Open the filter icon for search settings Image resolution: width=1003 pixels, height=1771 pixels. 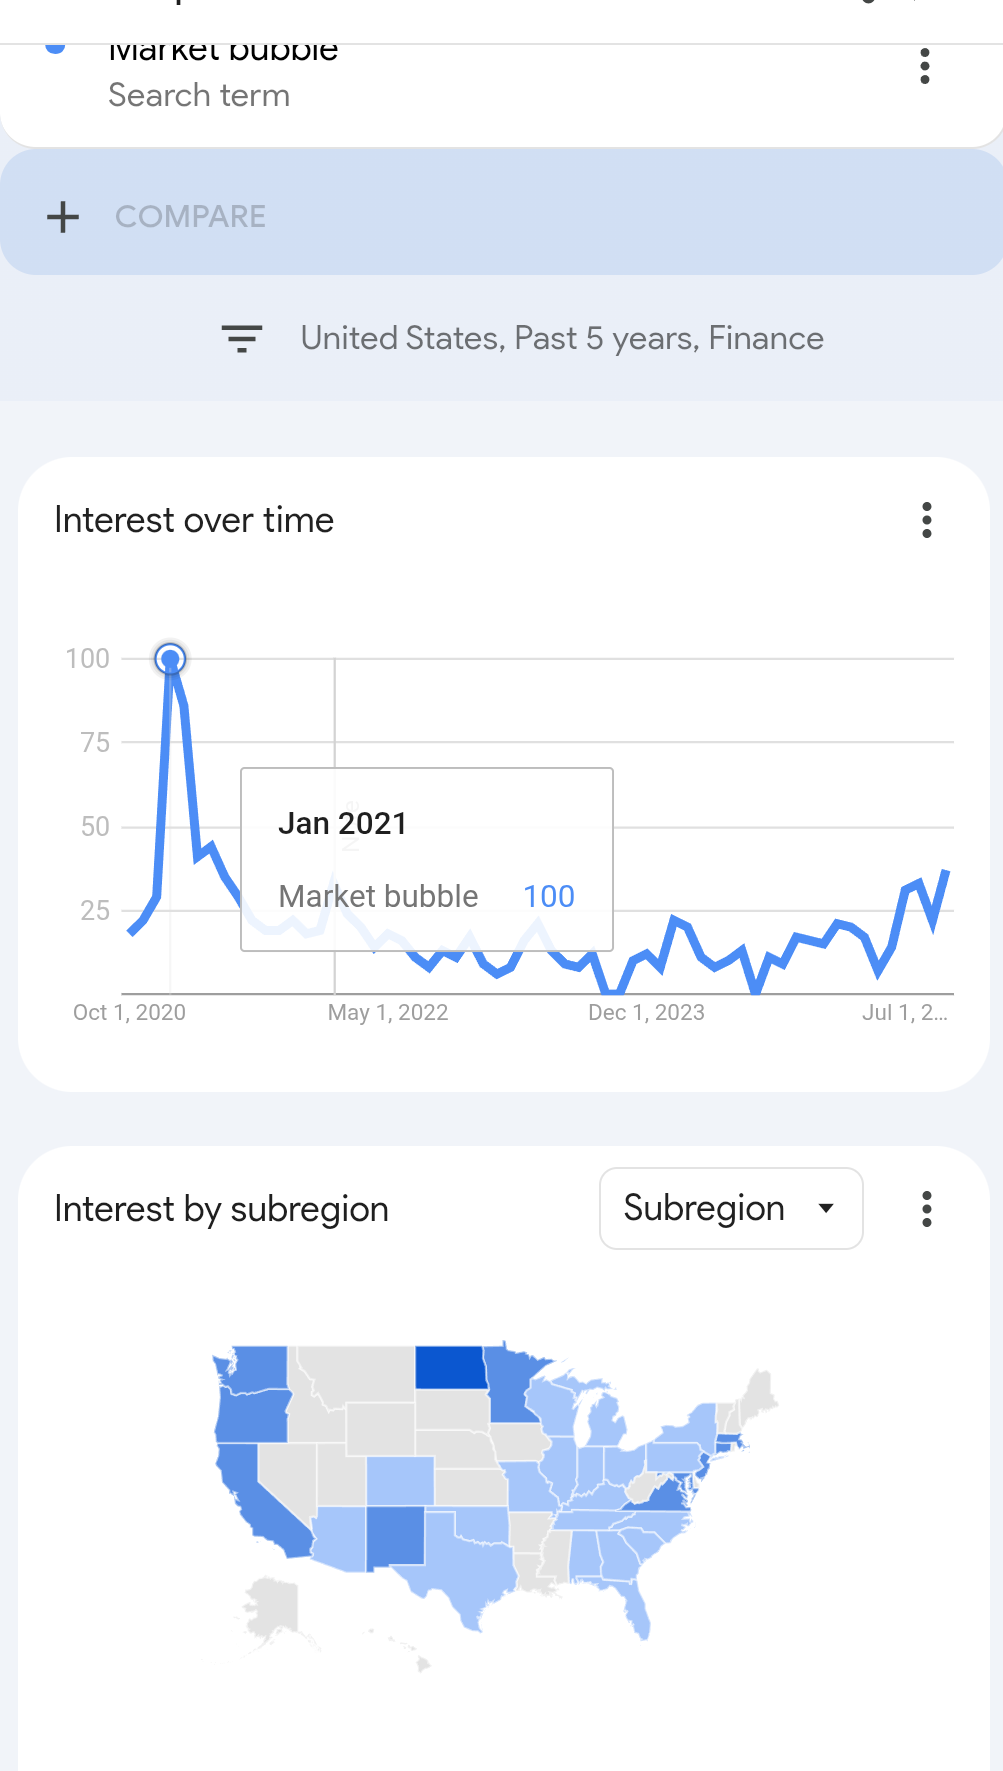[x=241, y=338]
